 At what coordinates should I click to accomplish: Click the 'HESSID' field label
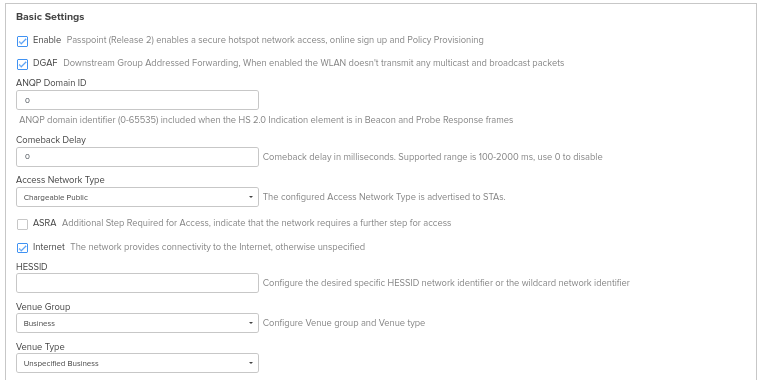31,267
